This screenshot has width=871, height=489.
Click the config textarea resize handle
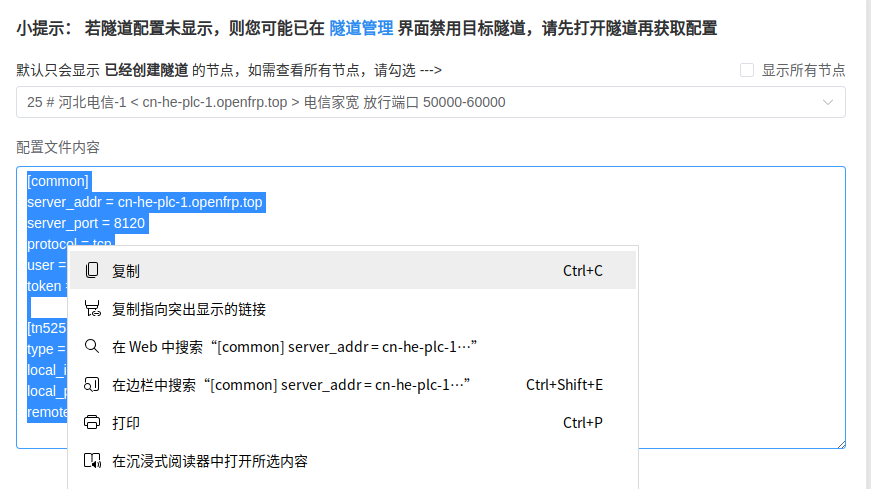[840, 443]
